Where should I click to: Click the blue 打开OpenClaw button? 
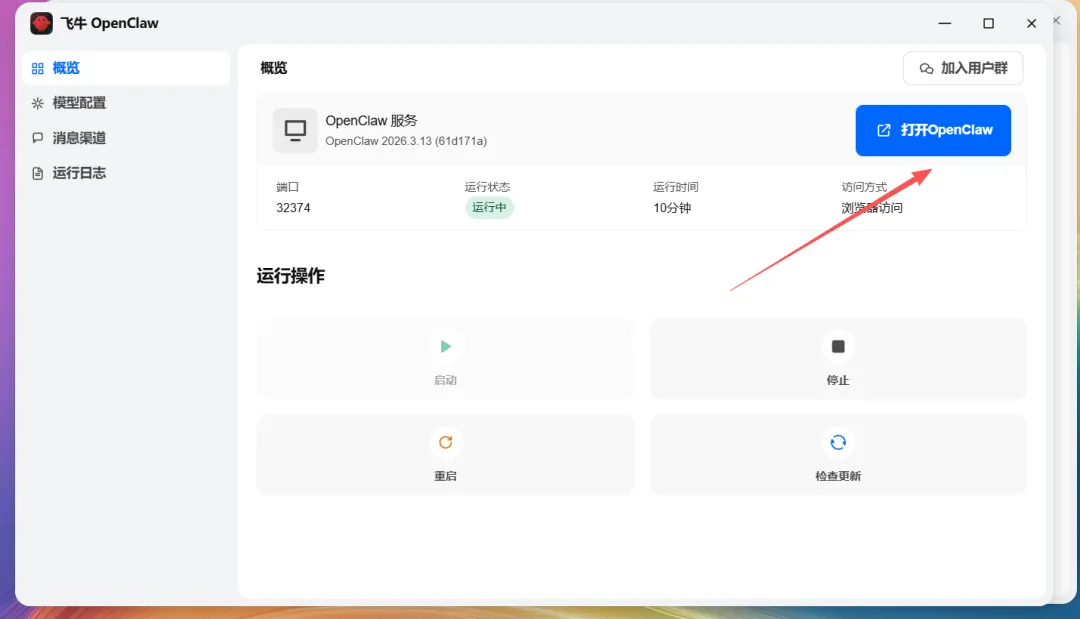click(933, 130)
